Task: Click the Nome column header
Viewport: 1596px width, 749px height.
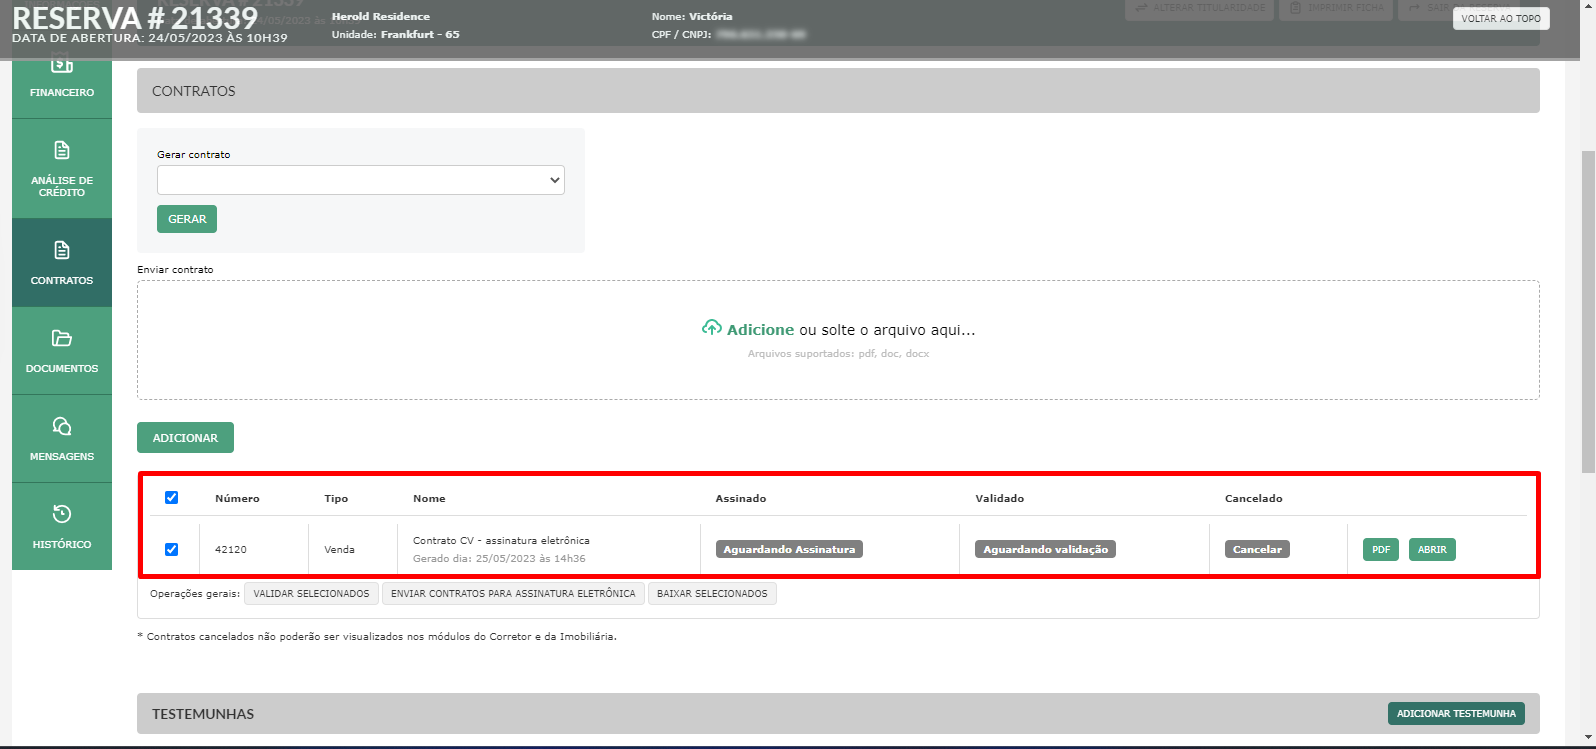Action: pyautogui.click(x=429, y=498)
